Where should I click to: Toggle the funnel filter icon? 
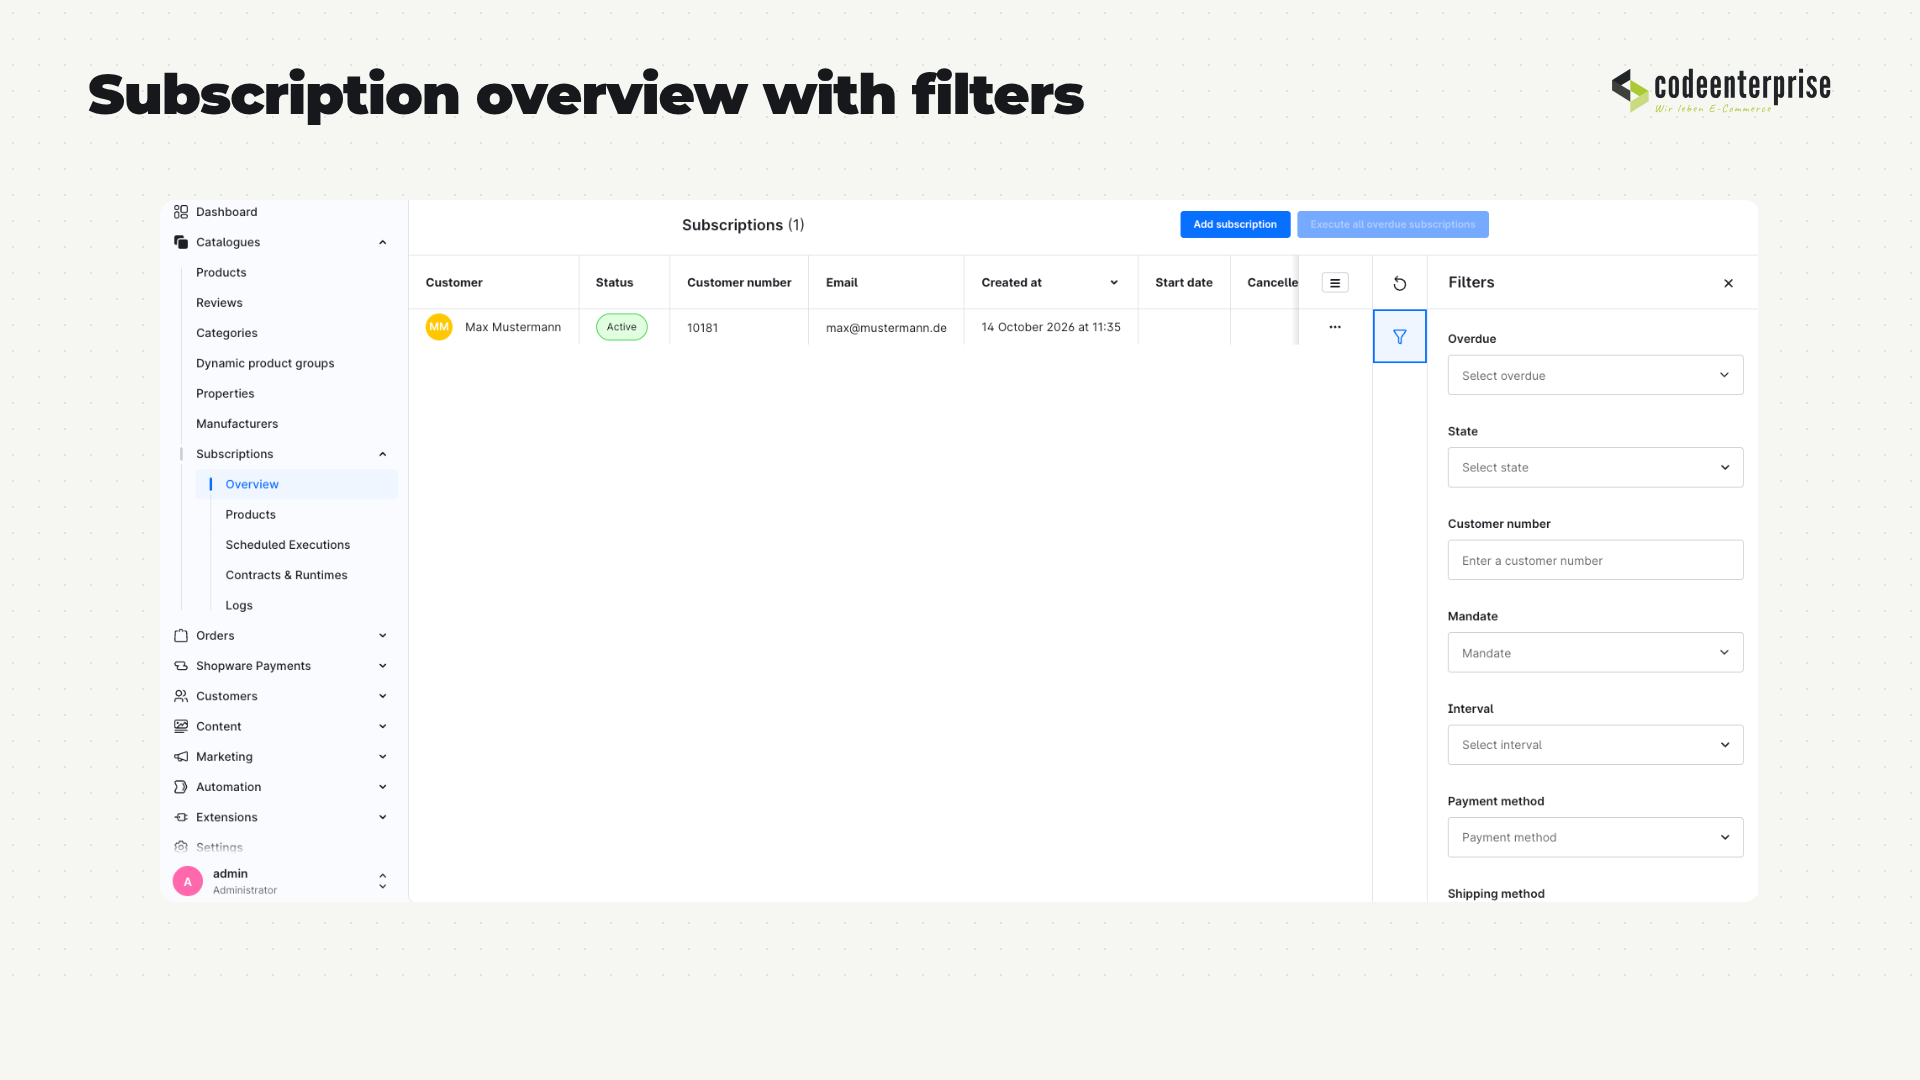1400,337
